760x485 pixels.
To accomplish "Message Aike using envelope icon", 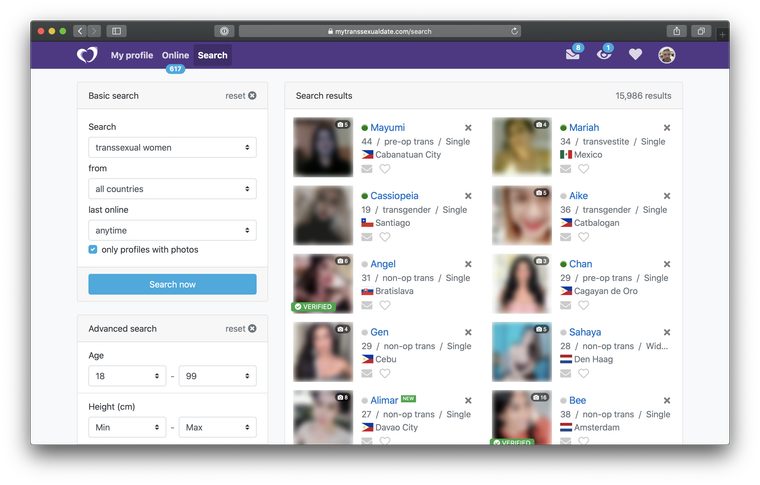I will point(566,237).
